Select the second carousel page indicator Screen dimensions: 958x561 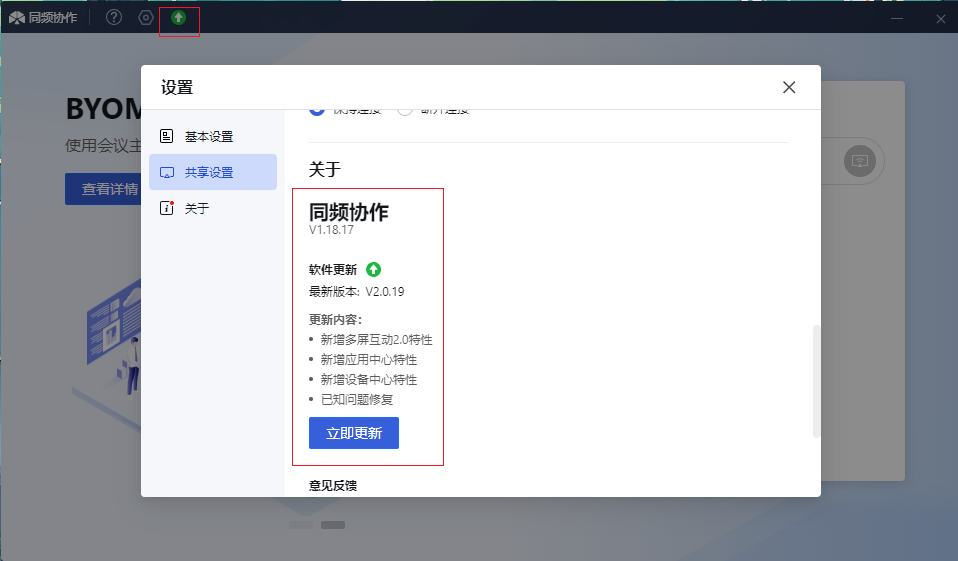pos(333,524)
